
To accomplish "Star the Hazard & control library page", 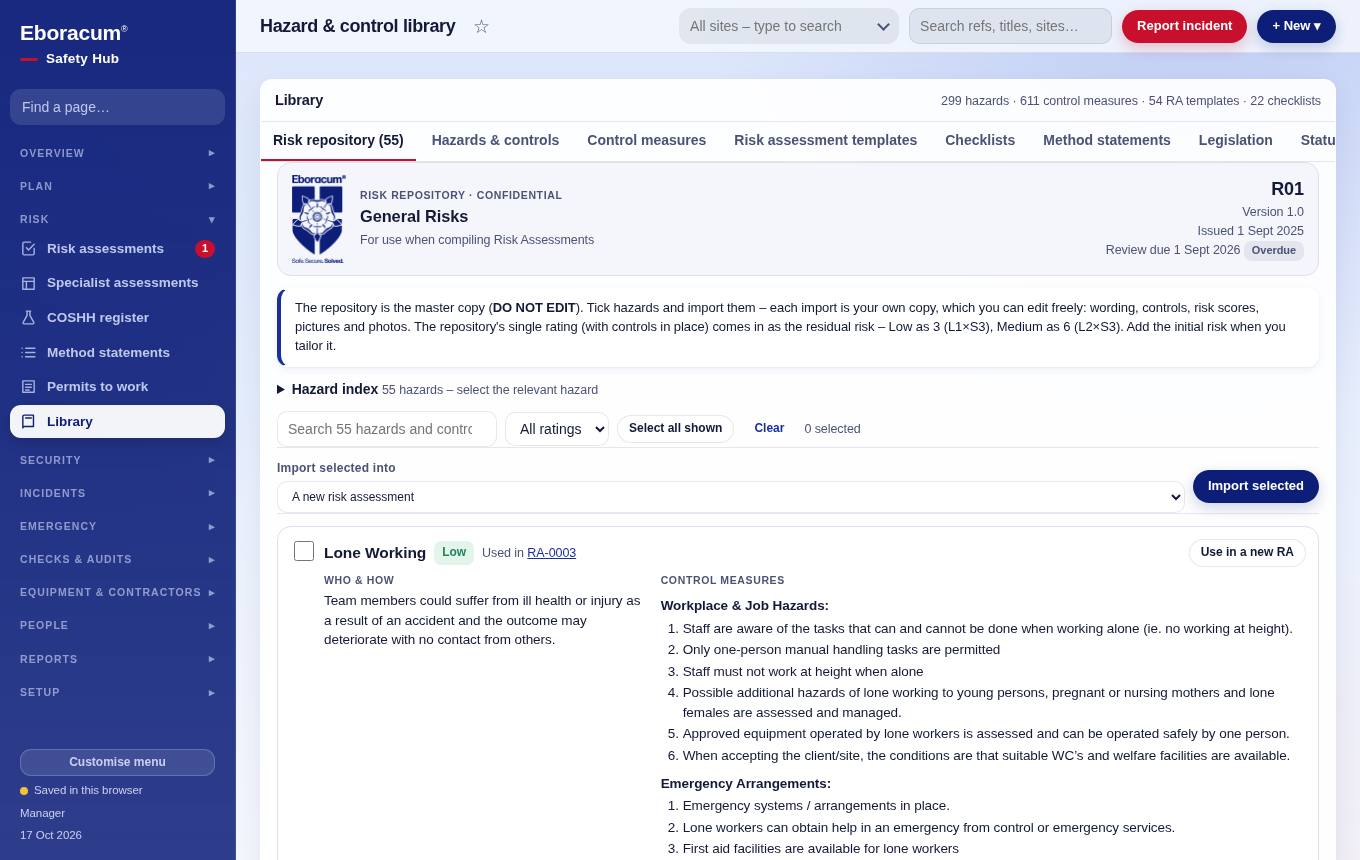I will coord(481,26).
